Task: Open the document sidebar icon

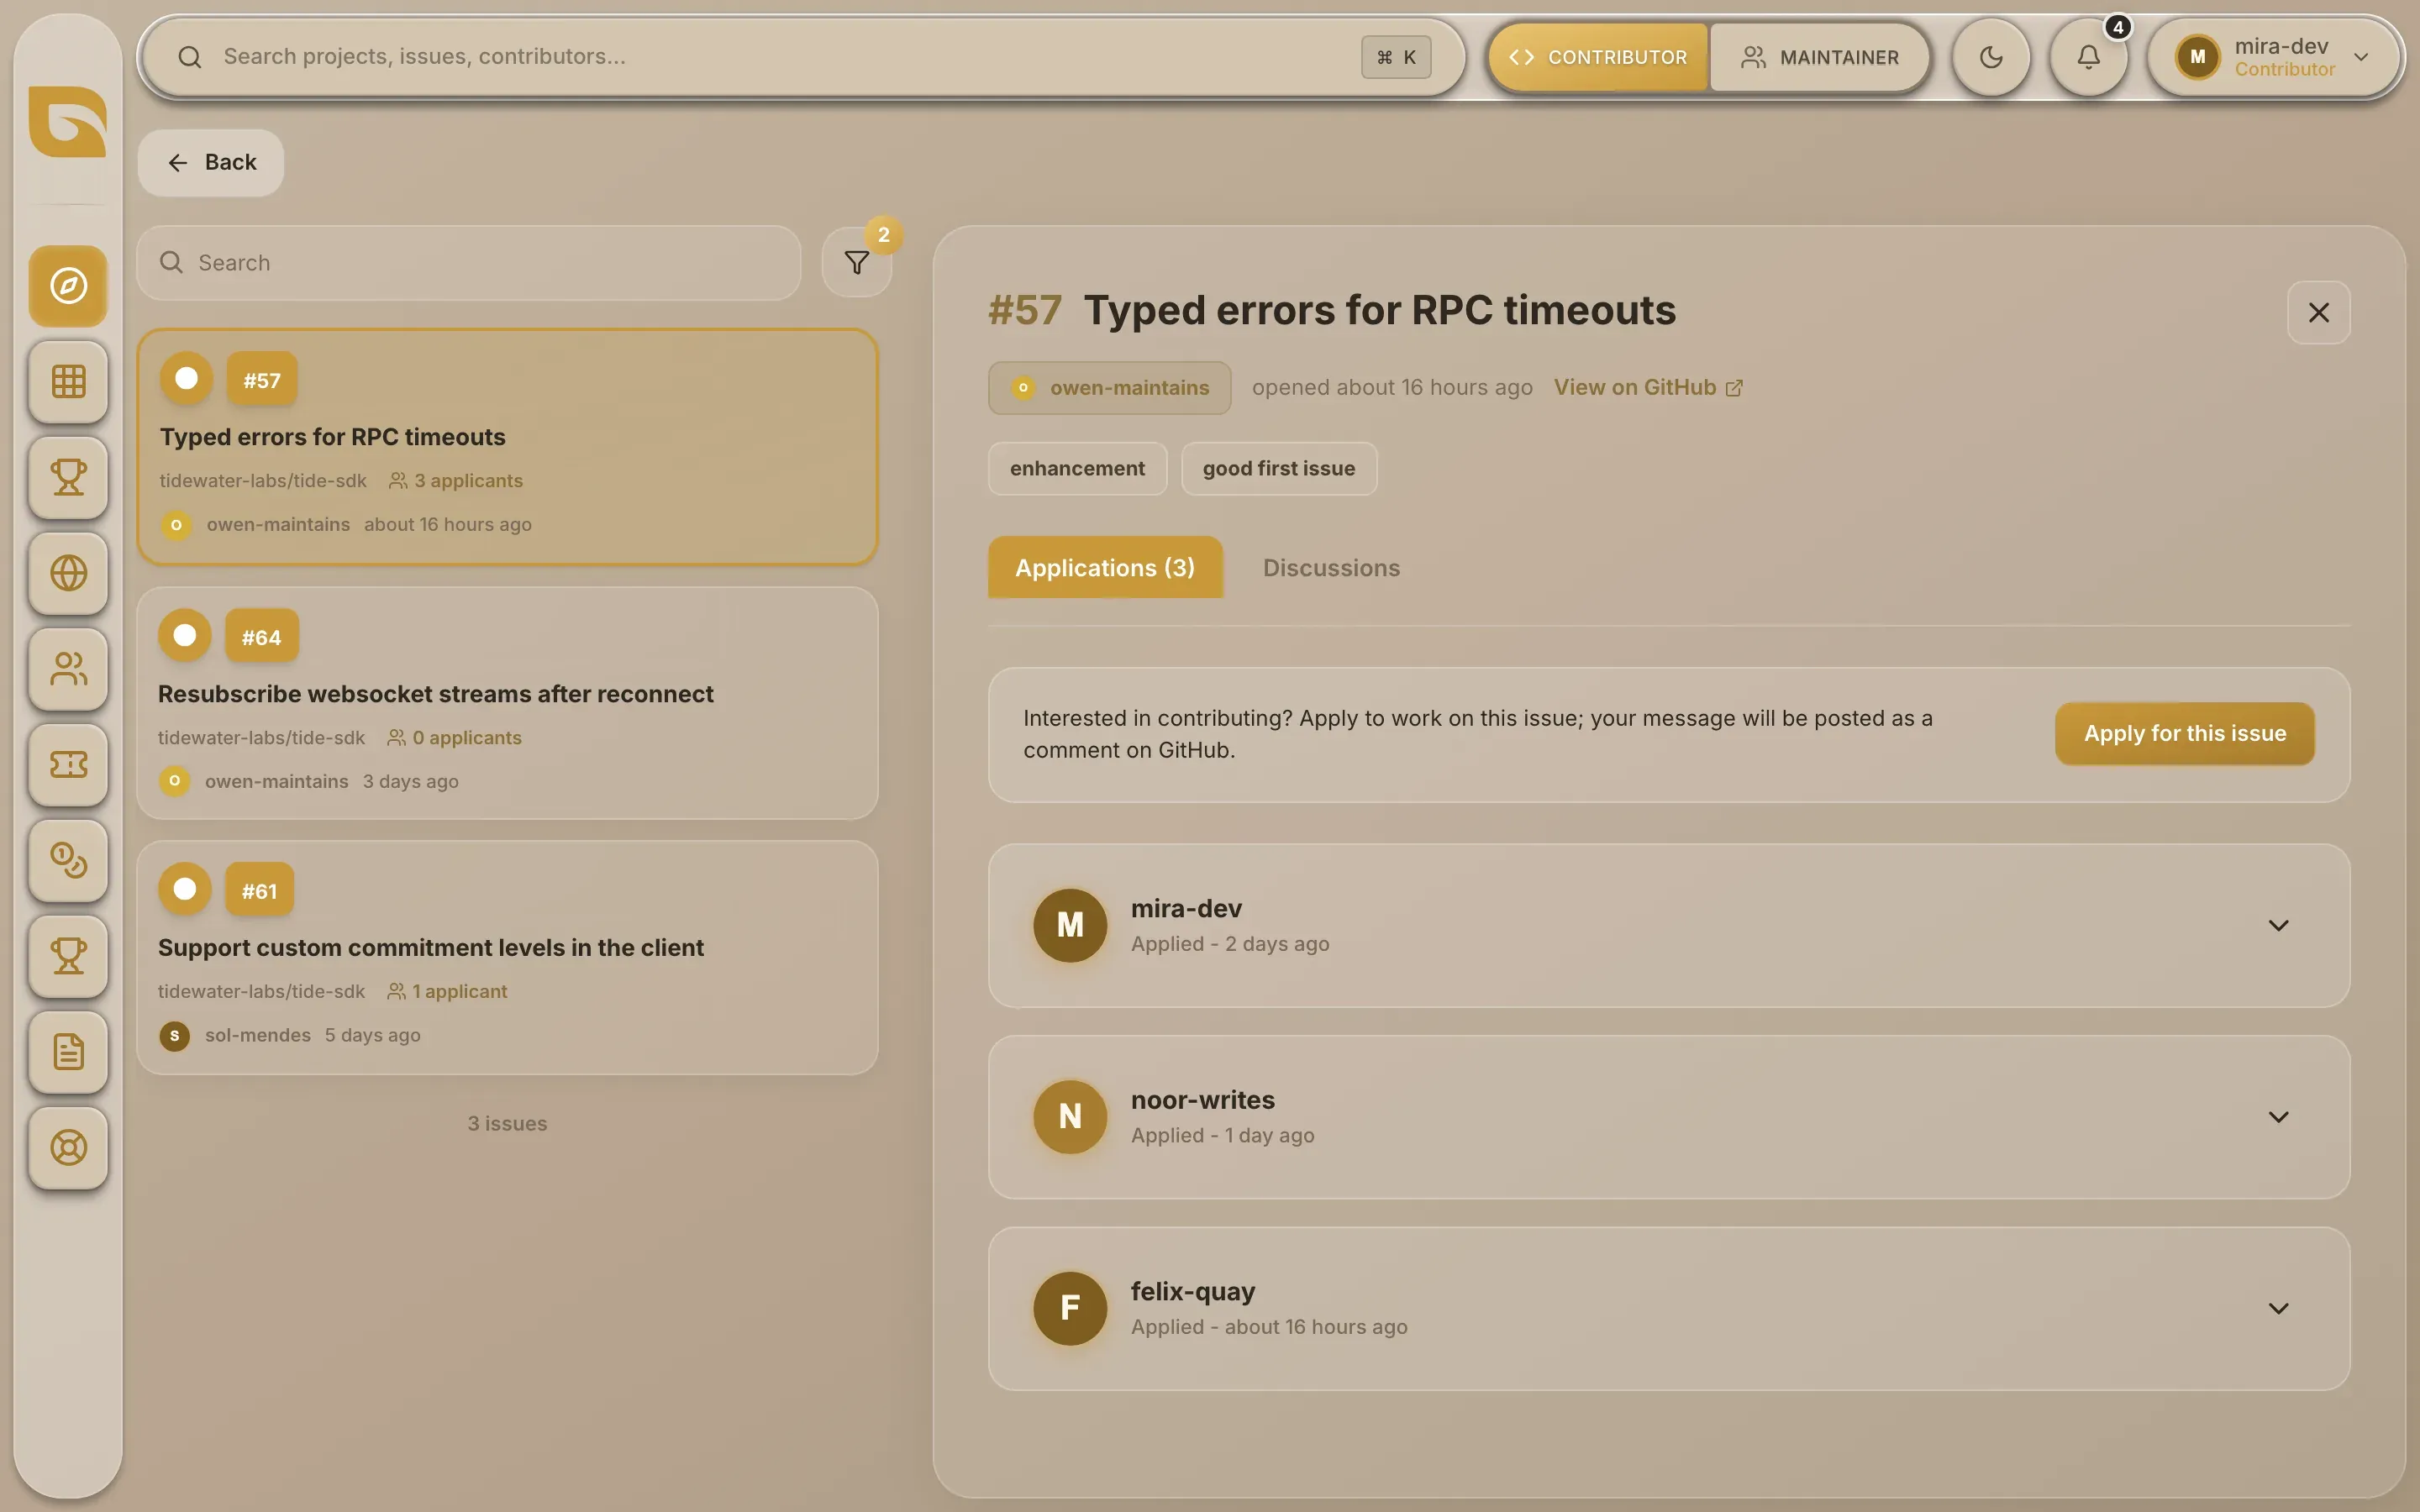Action: click(x=68, y=1052)
